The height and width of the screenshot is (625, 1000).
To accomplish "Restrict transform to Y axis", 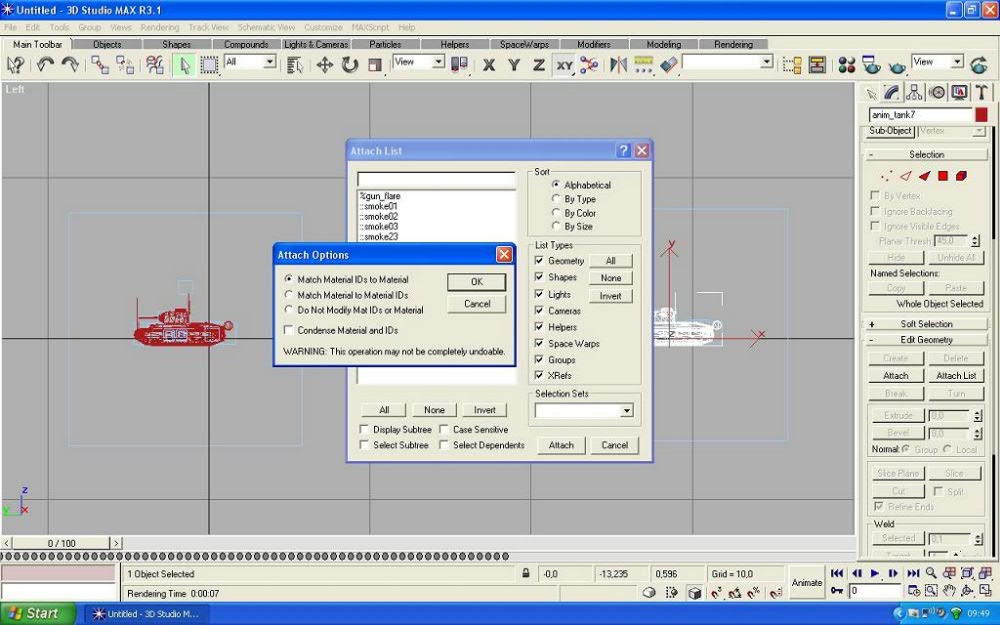I will coord(514,64).
